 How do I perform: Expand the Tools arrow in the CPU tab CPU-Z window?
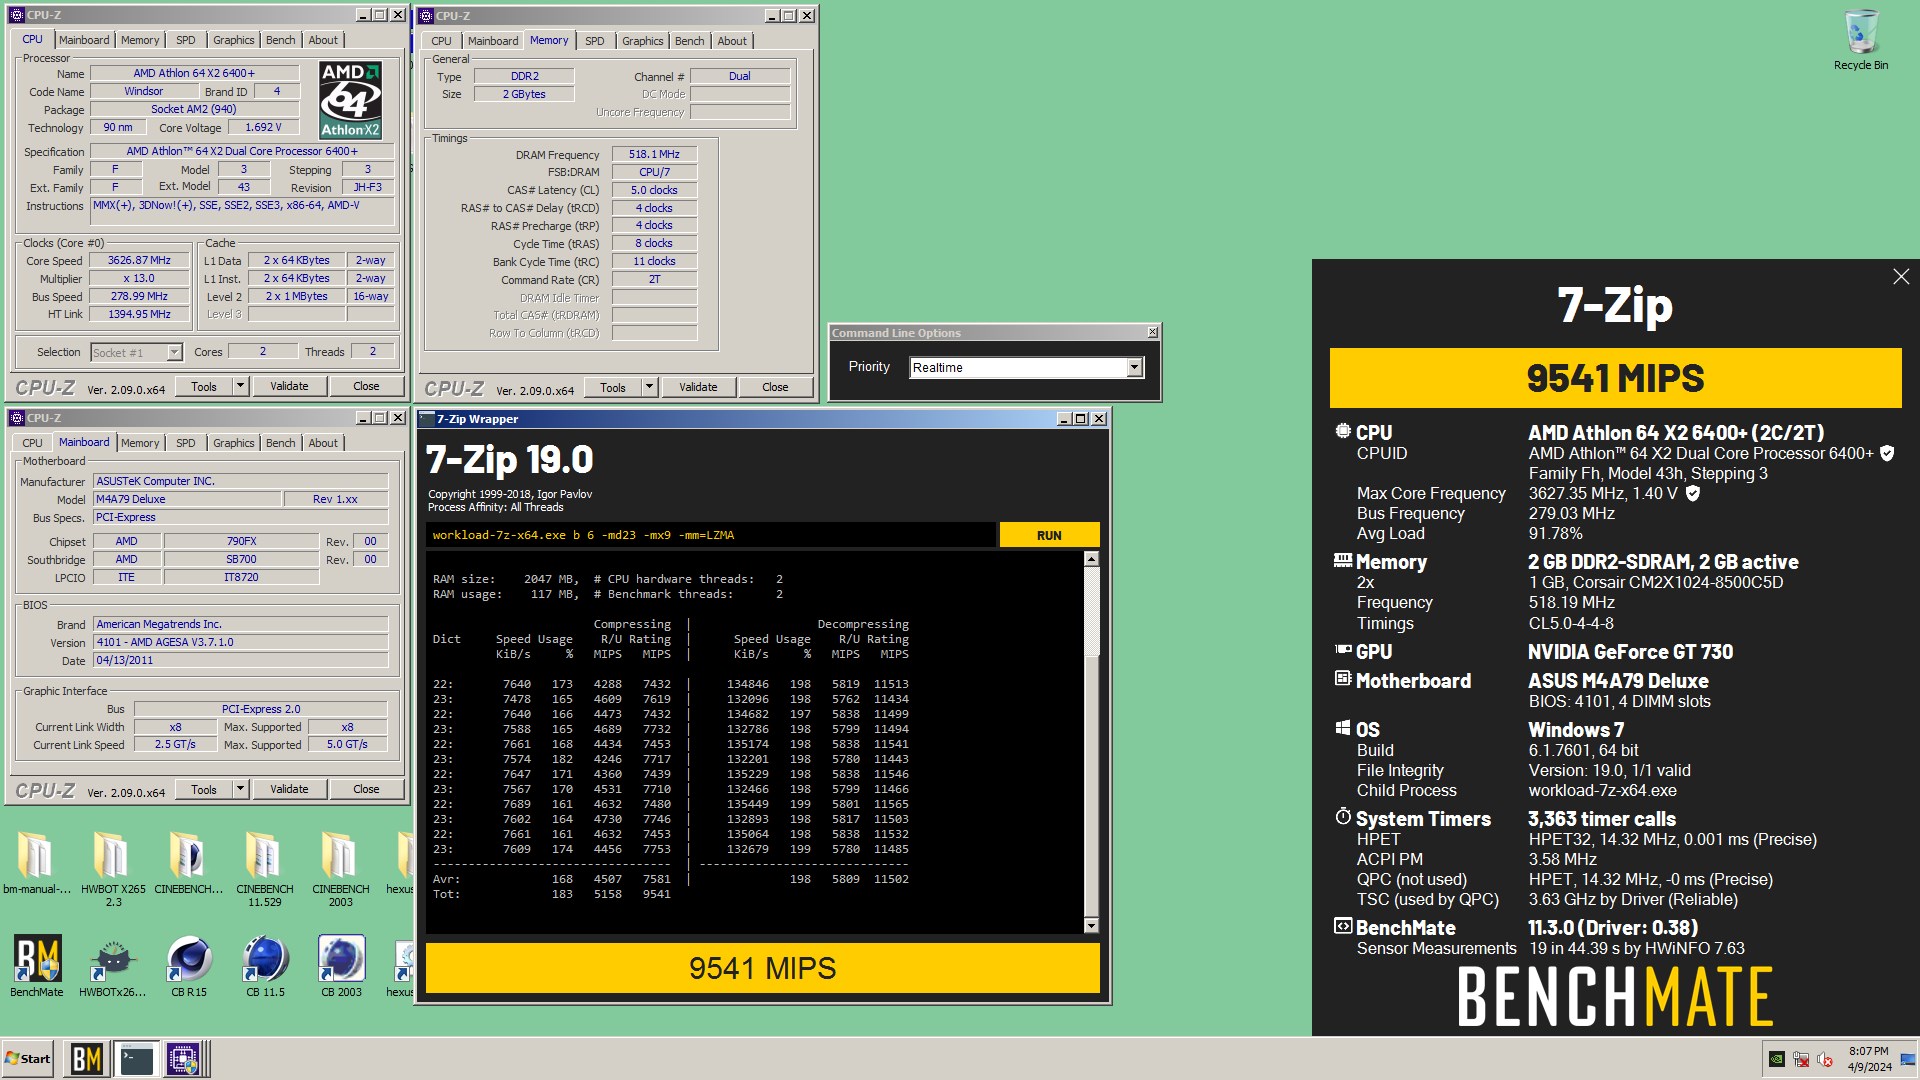(x=240, y=386)
